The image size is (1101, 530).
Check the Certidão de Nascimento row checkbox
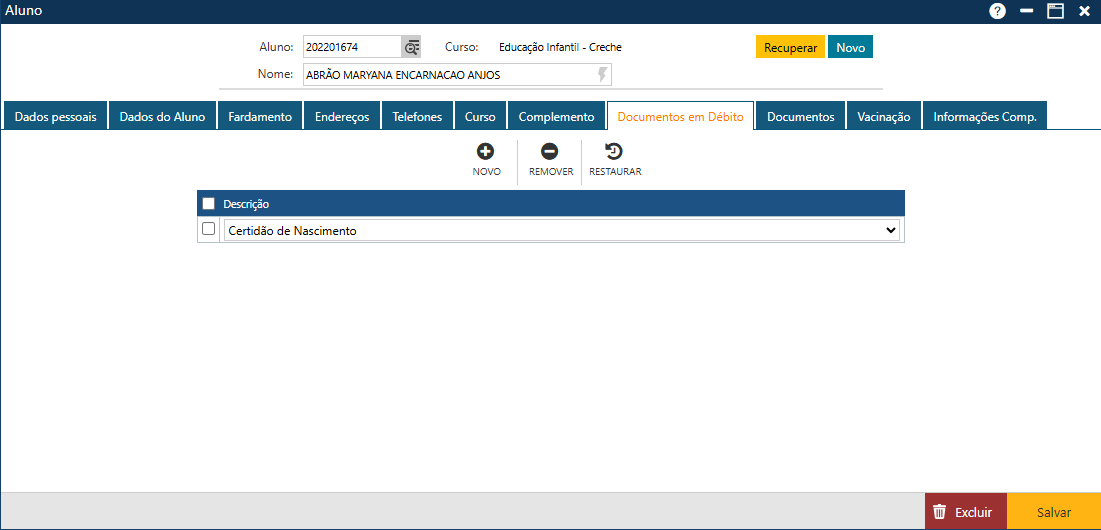tap(209, 229)
